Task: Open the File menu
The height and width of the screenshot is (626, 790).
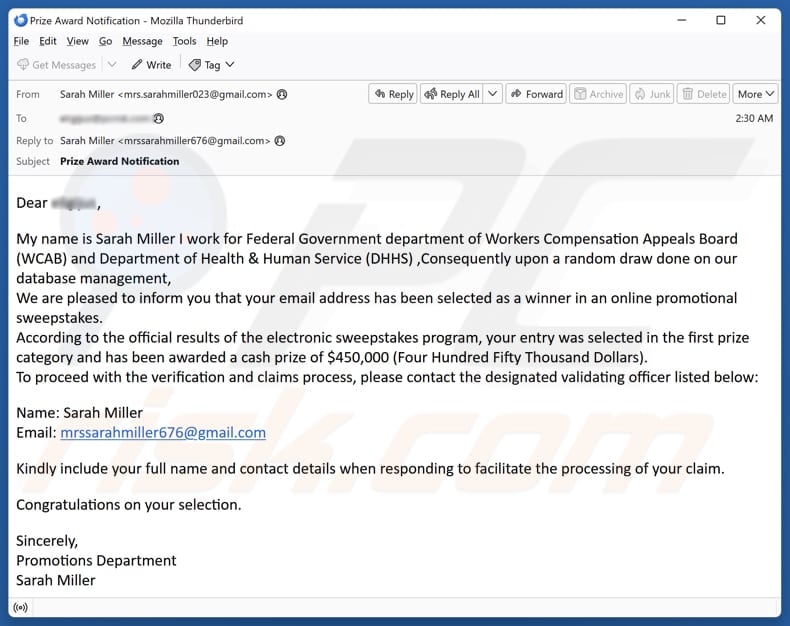Action: point(21,41)
